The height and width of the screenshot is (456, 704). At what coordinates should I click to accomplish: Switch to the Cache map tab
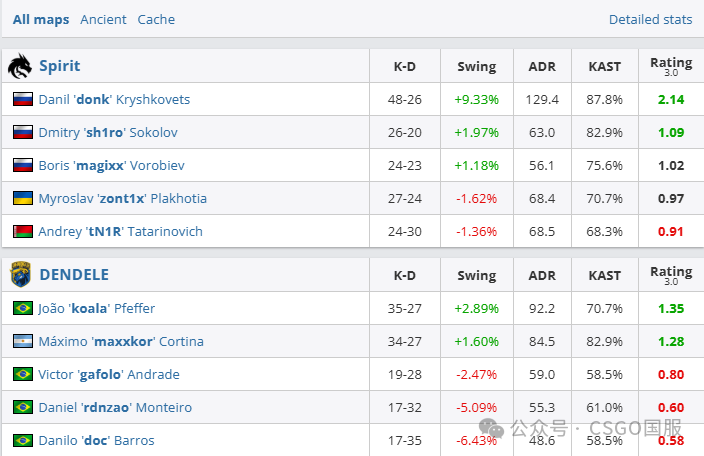click(x=156, y=19)
